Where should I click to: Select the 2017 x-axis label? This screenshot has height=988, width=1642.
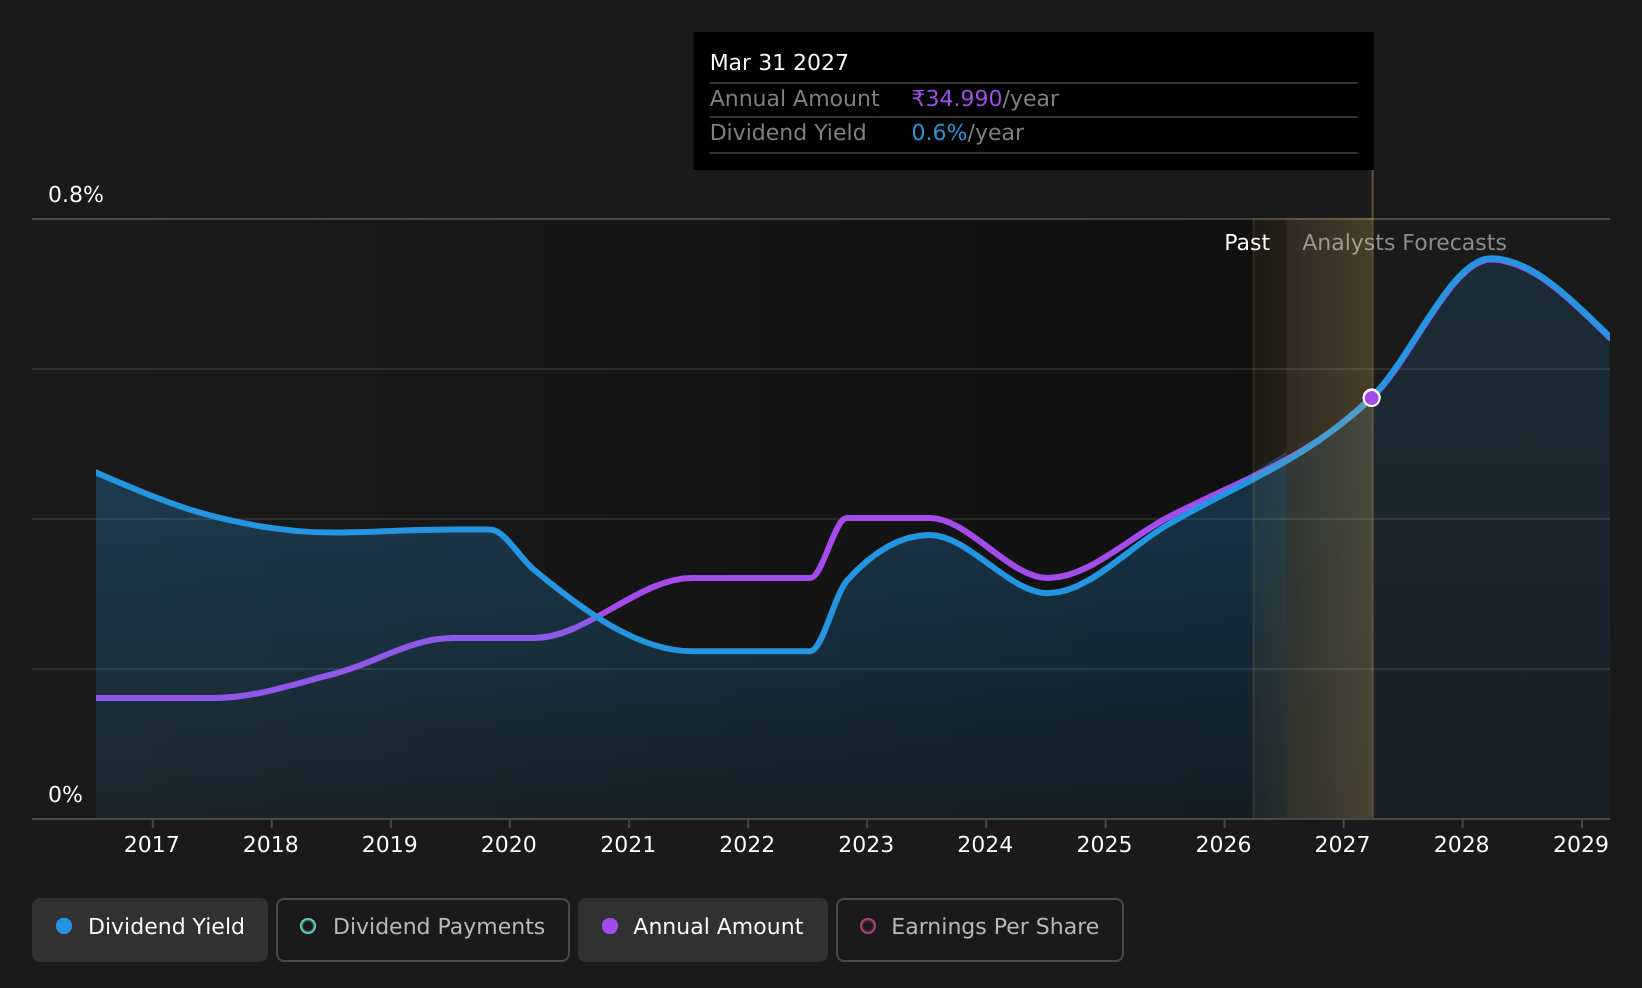click(x=151, y=845)
